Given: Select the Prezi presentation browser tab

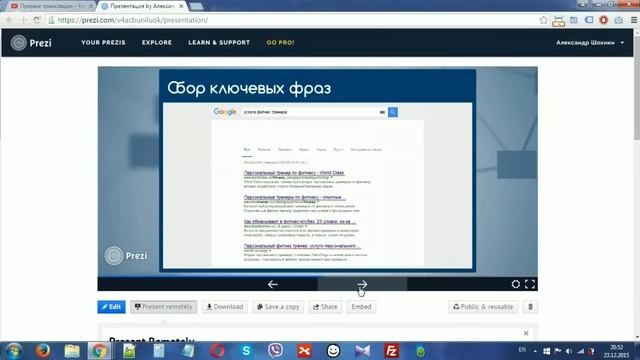Looking at the screenshot, I should pos(142,6).
